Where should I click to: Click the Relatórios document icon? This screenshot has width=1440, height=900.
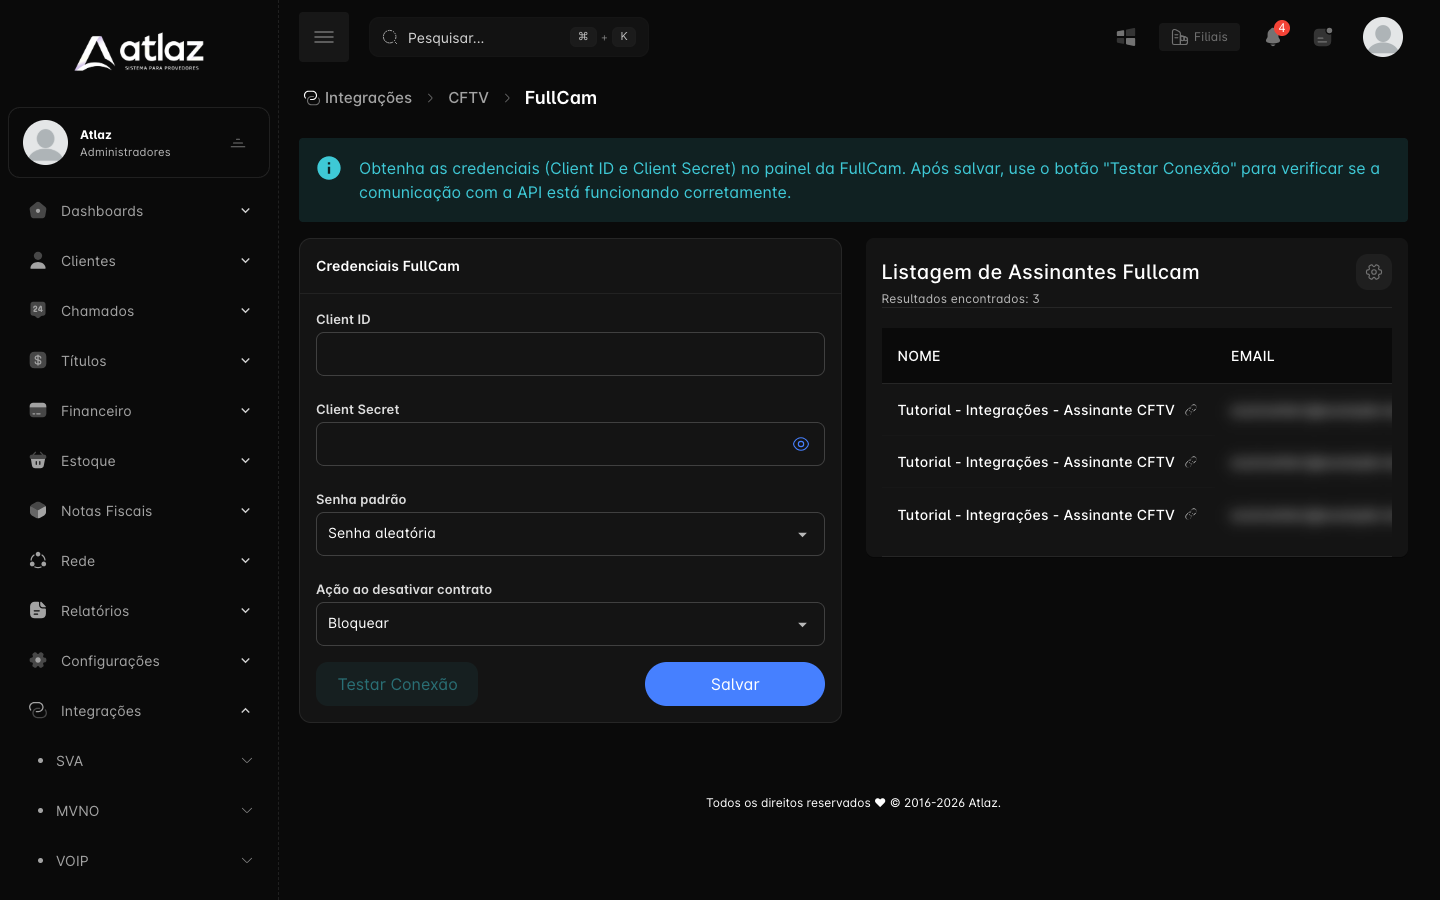38,610
